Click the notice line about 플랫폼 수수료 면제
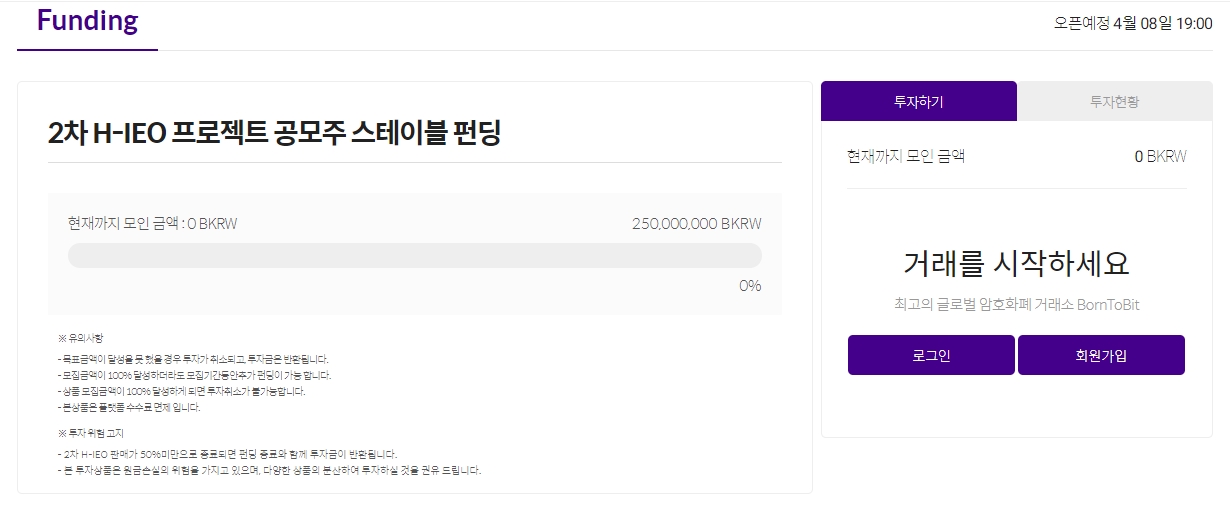The height and width of the screenshot is (517, 1230). click(129, 407)
